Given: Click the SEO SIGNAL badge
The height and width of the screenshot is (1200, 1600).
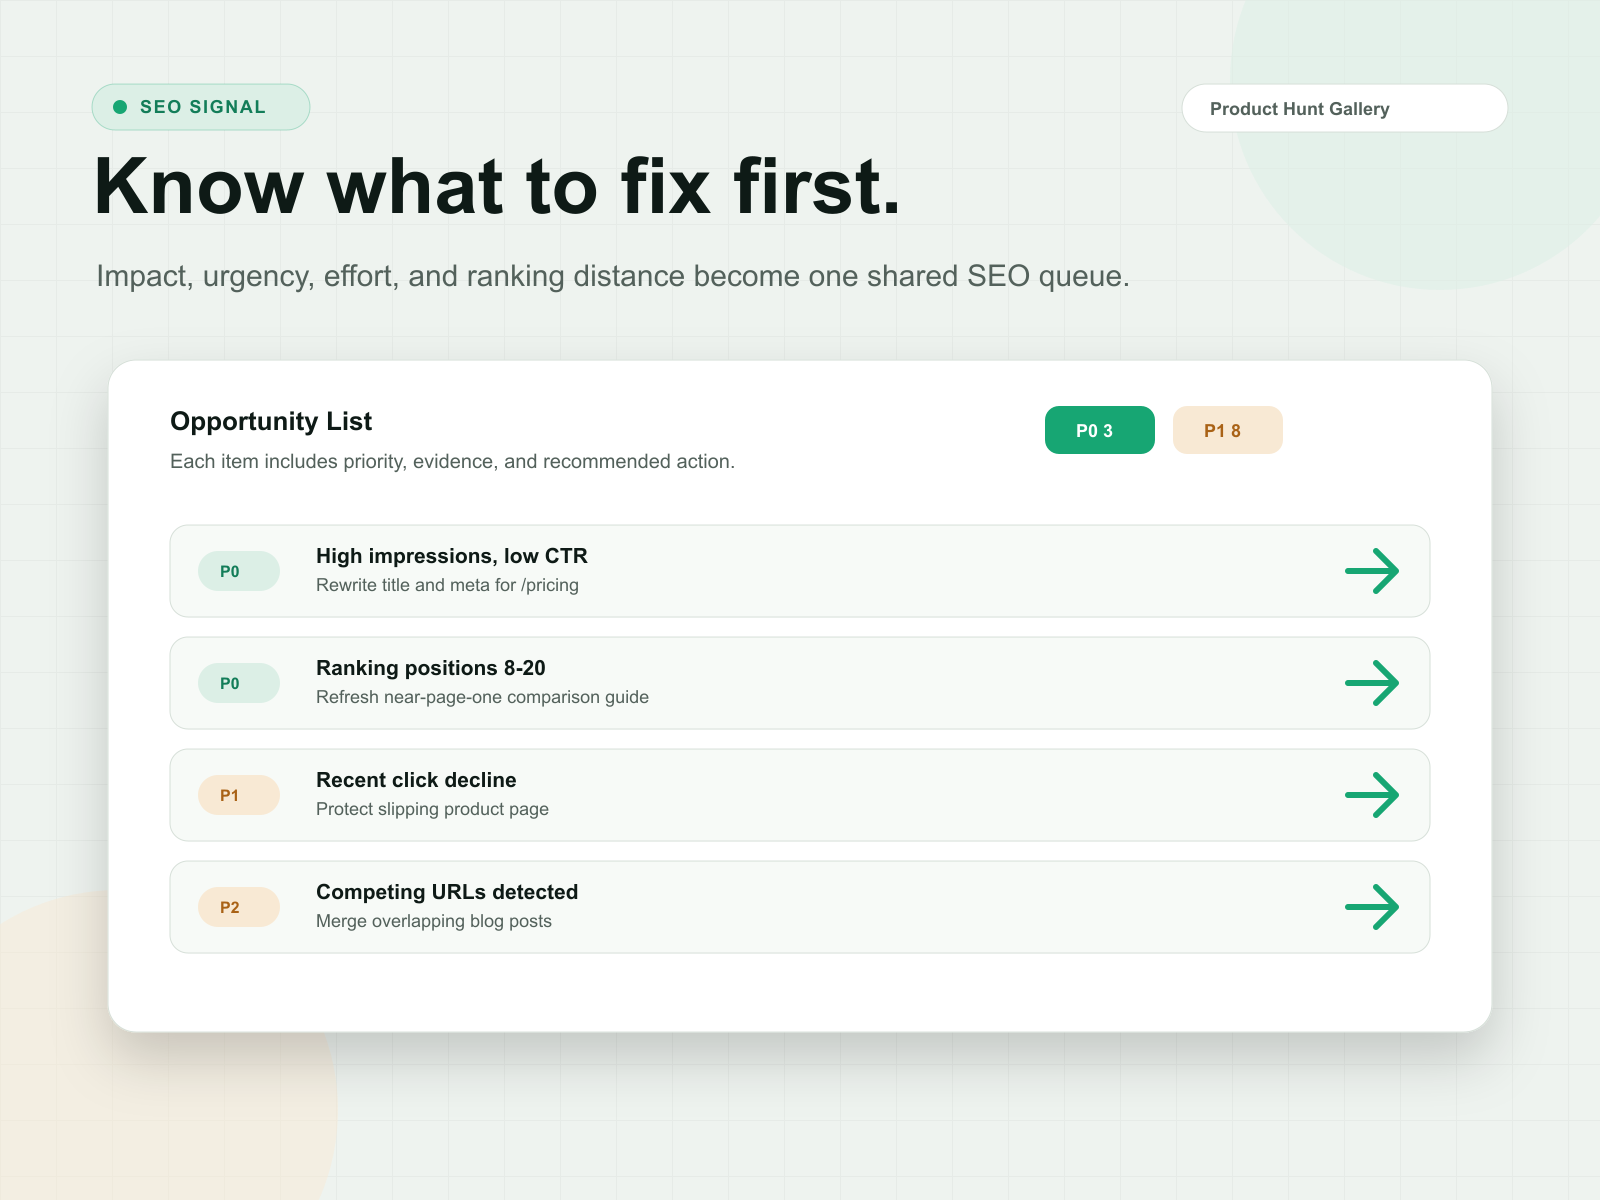Looking at the screenshot, I should coord(201,107).
